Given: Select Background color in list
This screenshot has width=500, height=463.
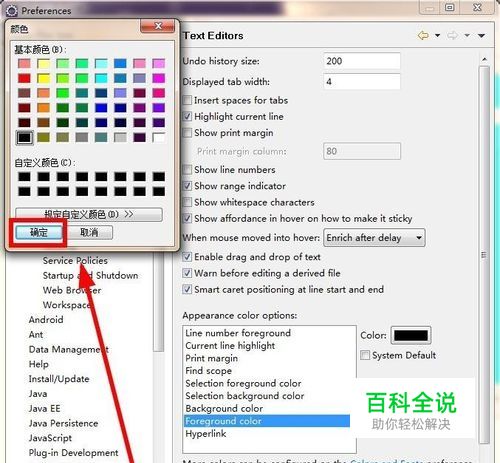Looking at the screenshot, I should coord(224,408).
